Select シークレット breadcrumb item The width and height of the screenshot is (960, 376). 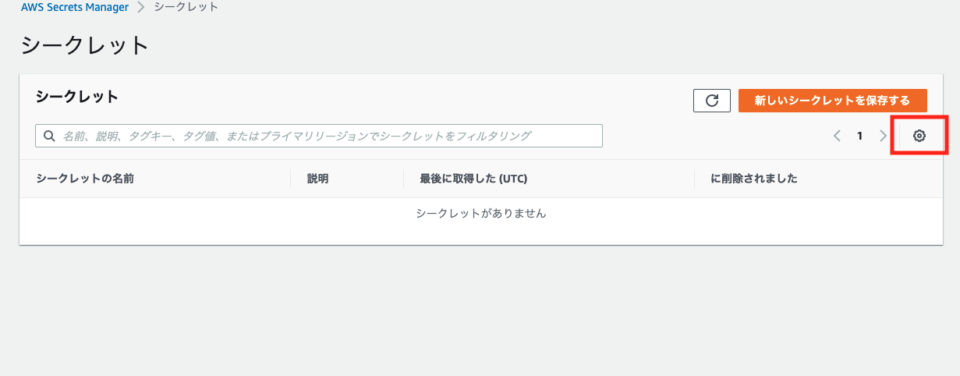(x=186, y=7)
